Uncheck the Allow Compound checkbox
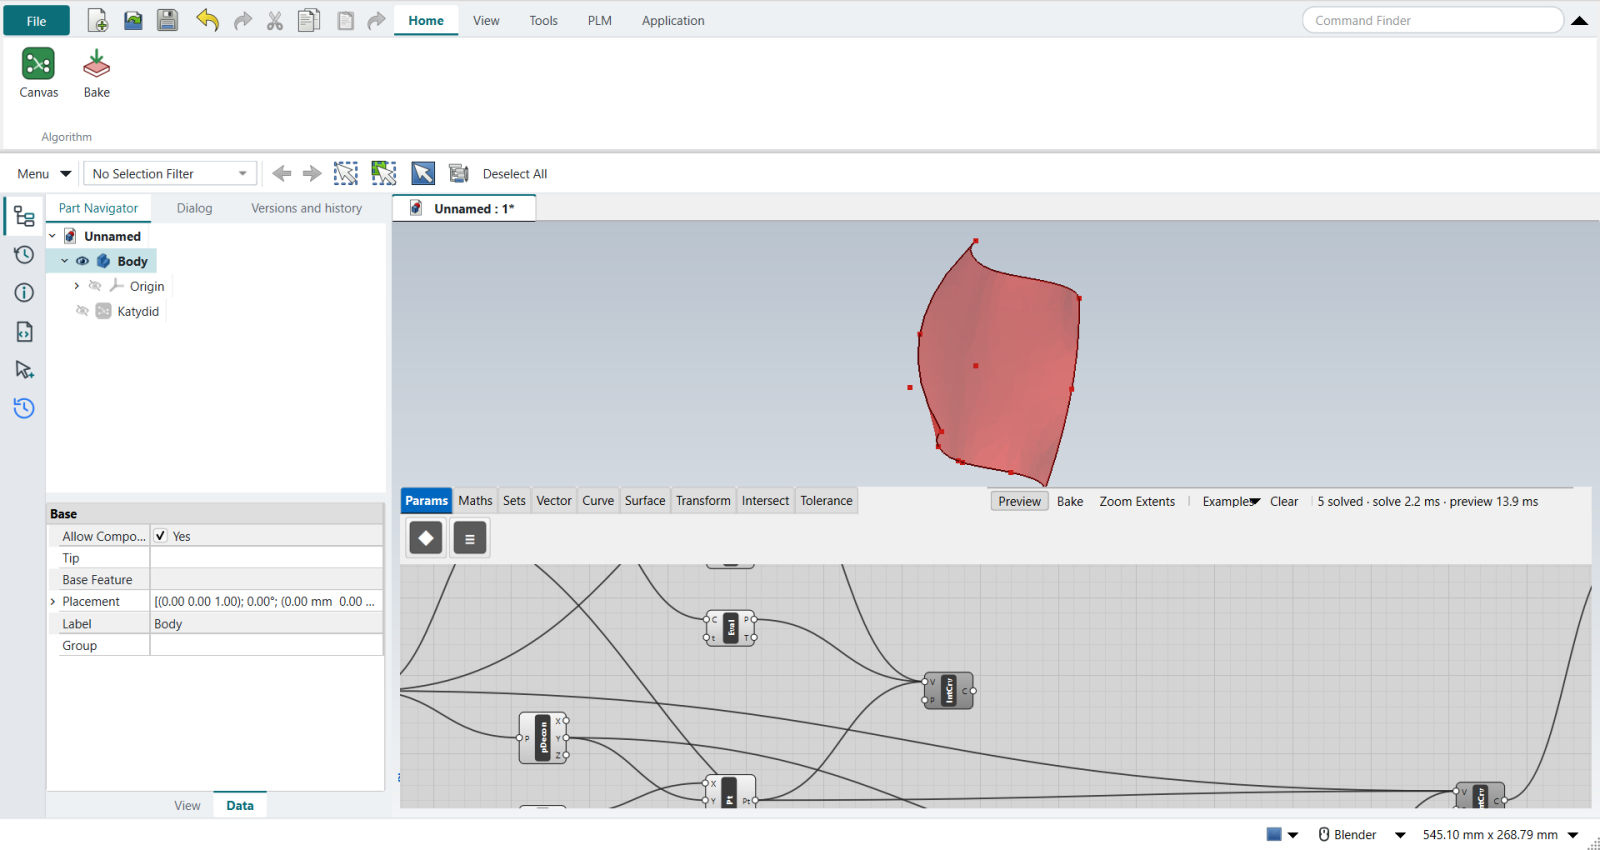1600x850 pixels. pos(160,536)
